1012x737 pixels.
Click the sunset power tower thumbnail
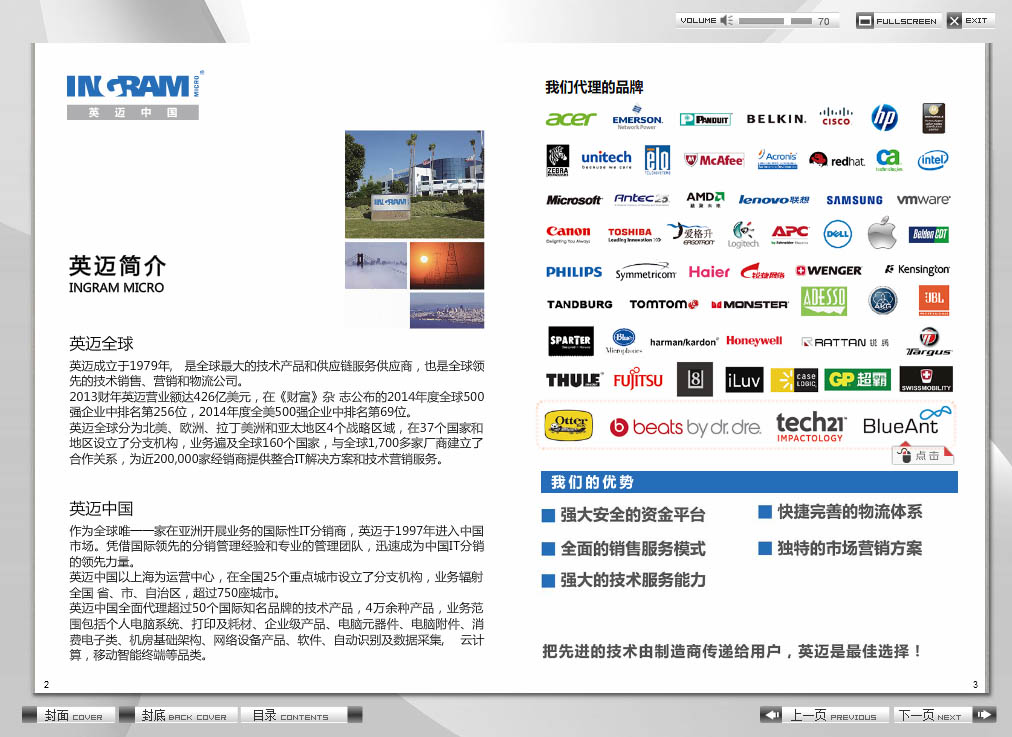point(447,265)
